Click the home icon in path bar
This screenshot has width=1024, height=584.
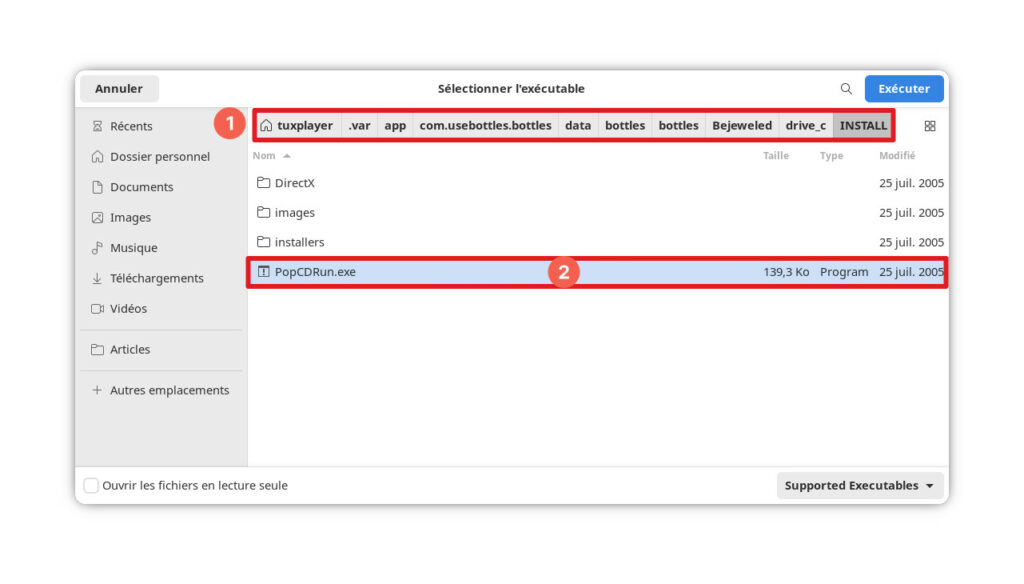[266, 126]
